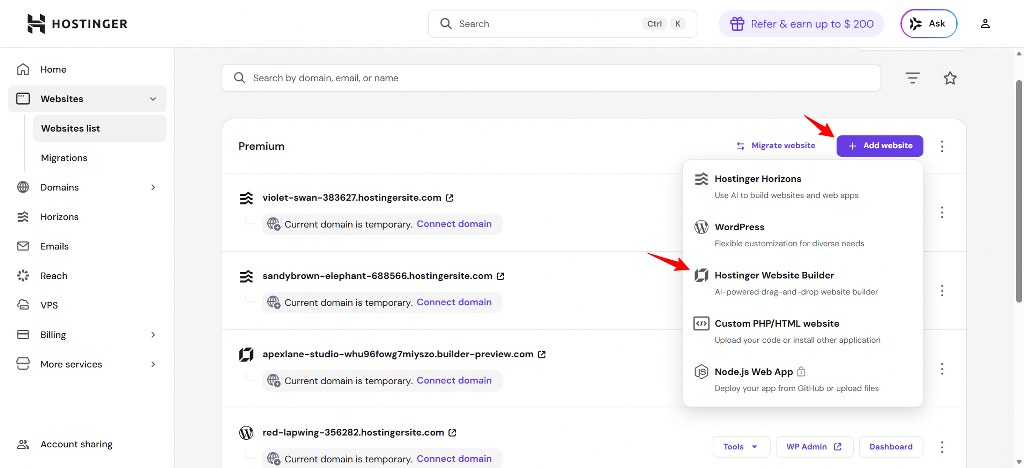Open the Tools dropdown for red-lapwing
Viewport: 1024px width, 468px height.
(741, 447)
